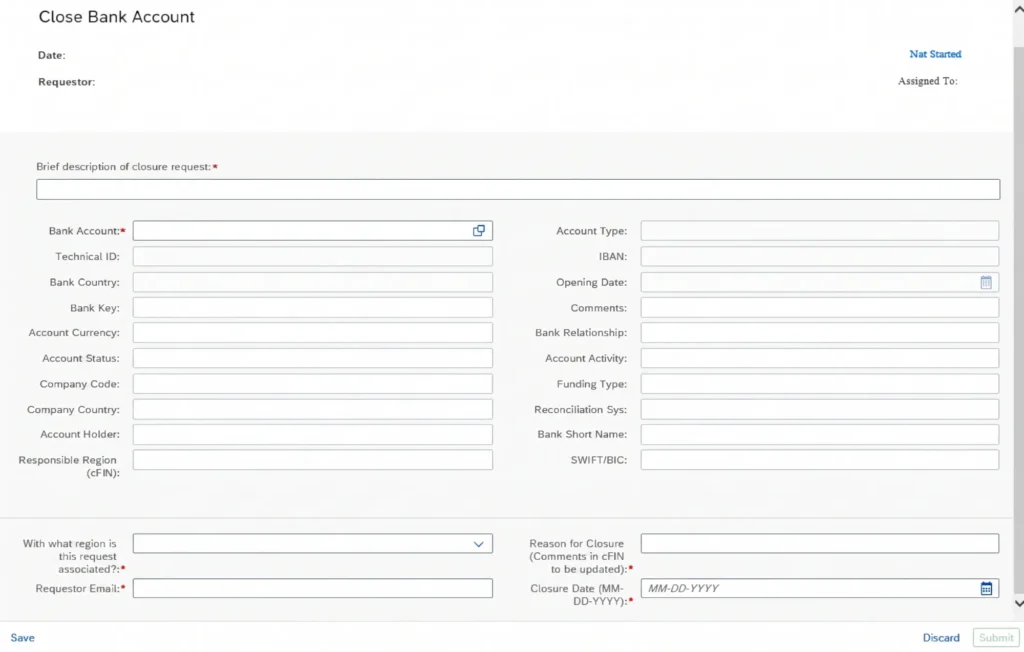
Task: Select the SWIFT/BIC field
Action: [820, 460]
